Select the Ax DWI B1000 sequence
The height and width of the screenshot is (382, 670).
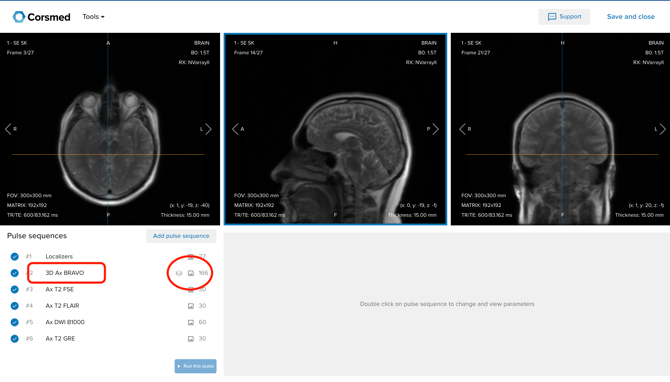[x=65, y=322]
